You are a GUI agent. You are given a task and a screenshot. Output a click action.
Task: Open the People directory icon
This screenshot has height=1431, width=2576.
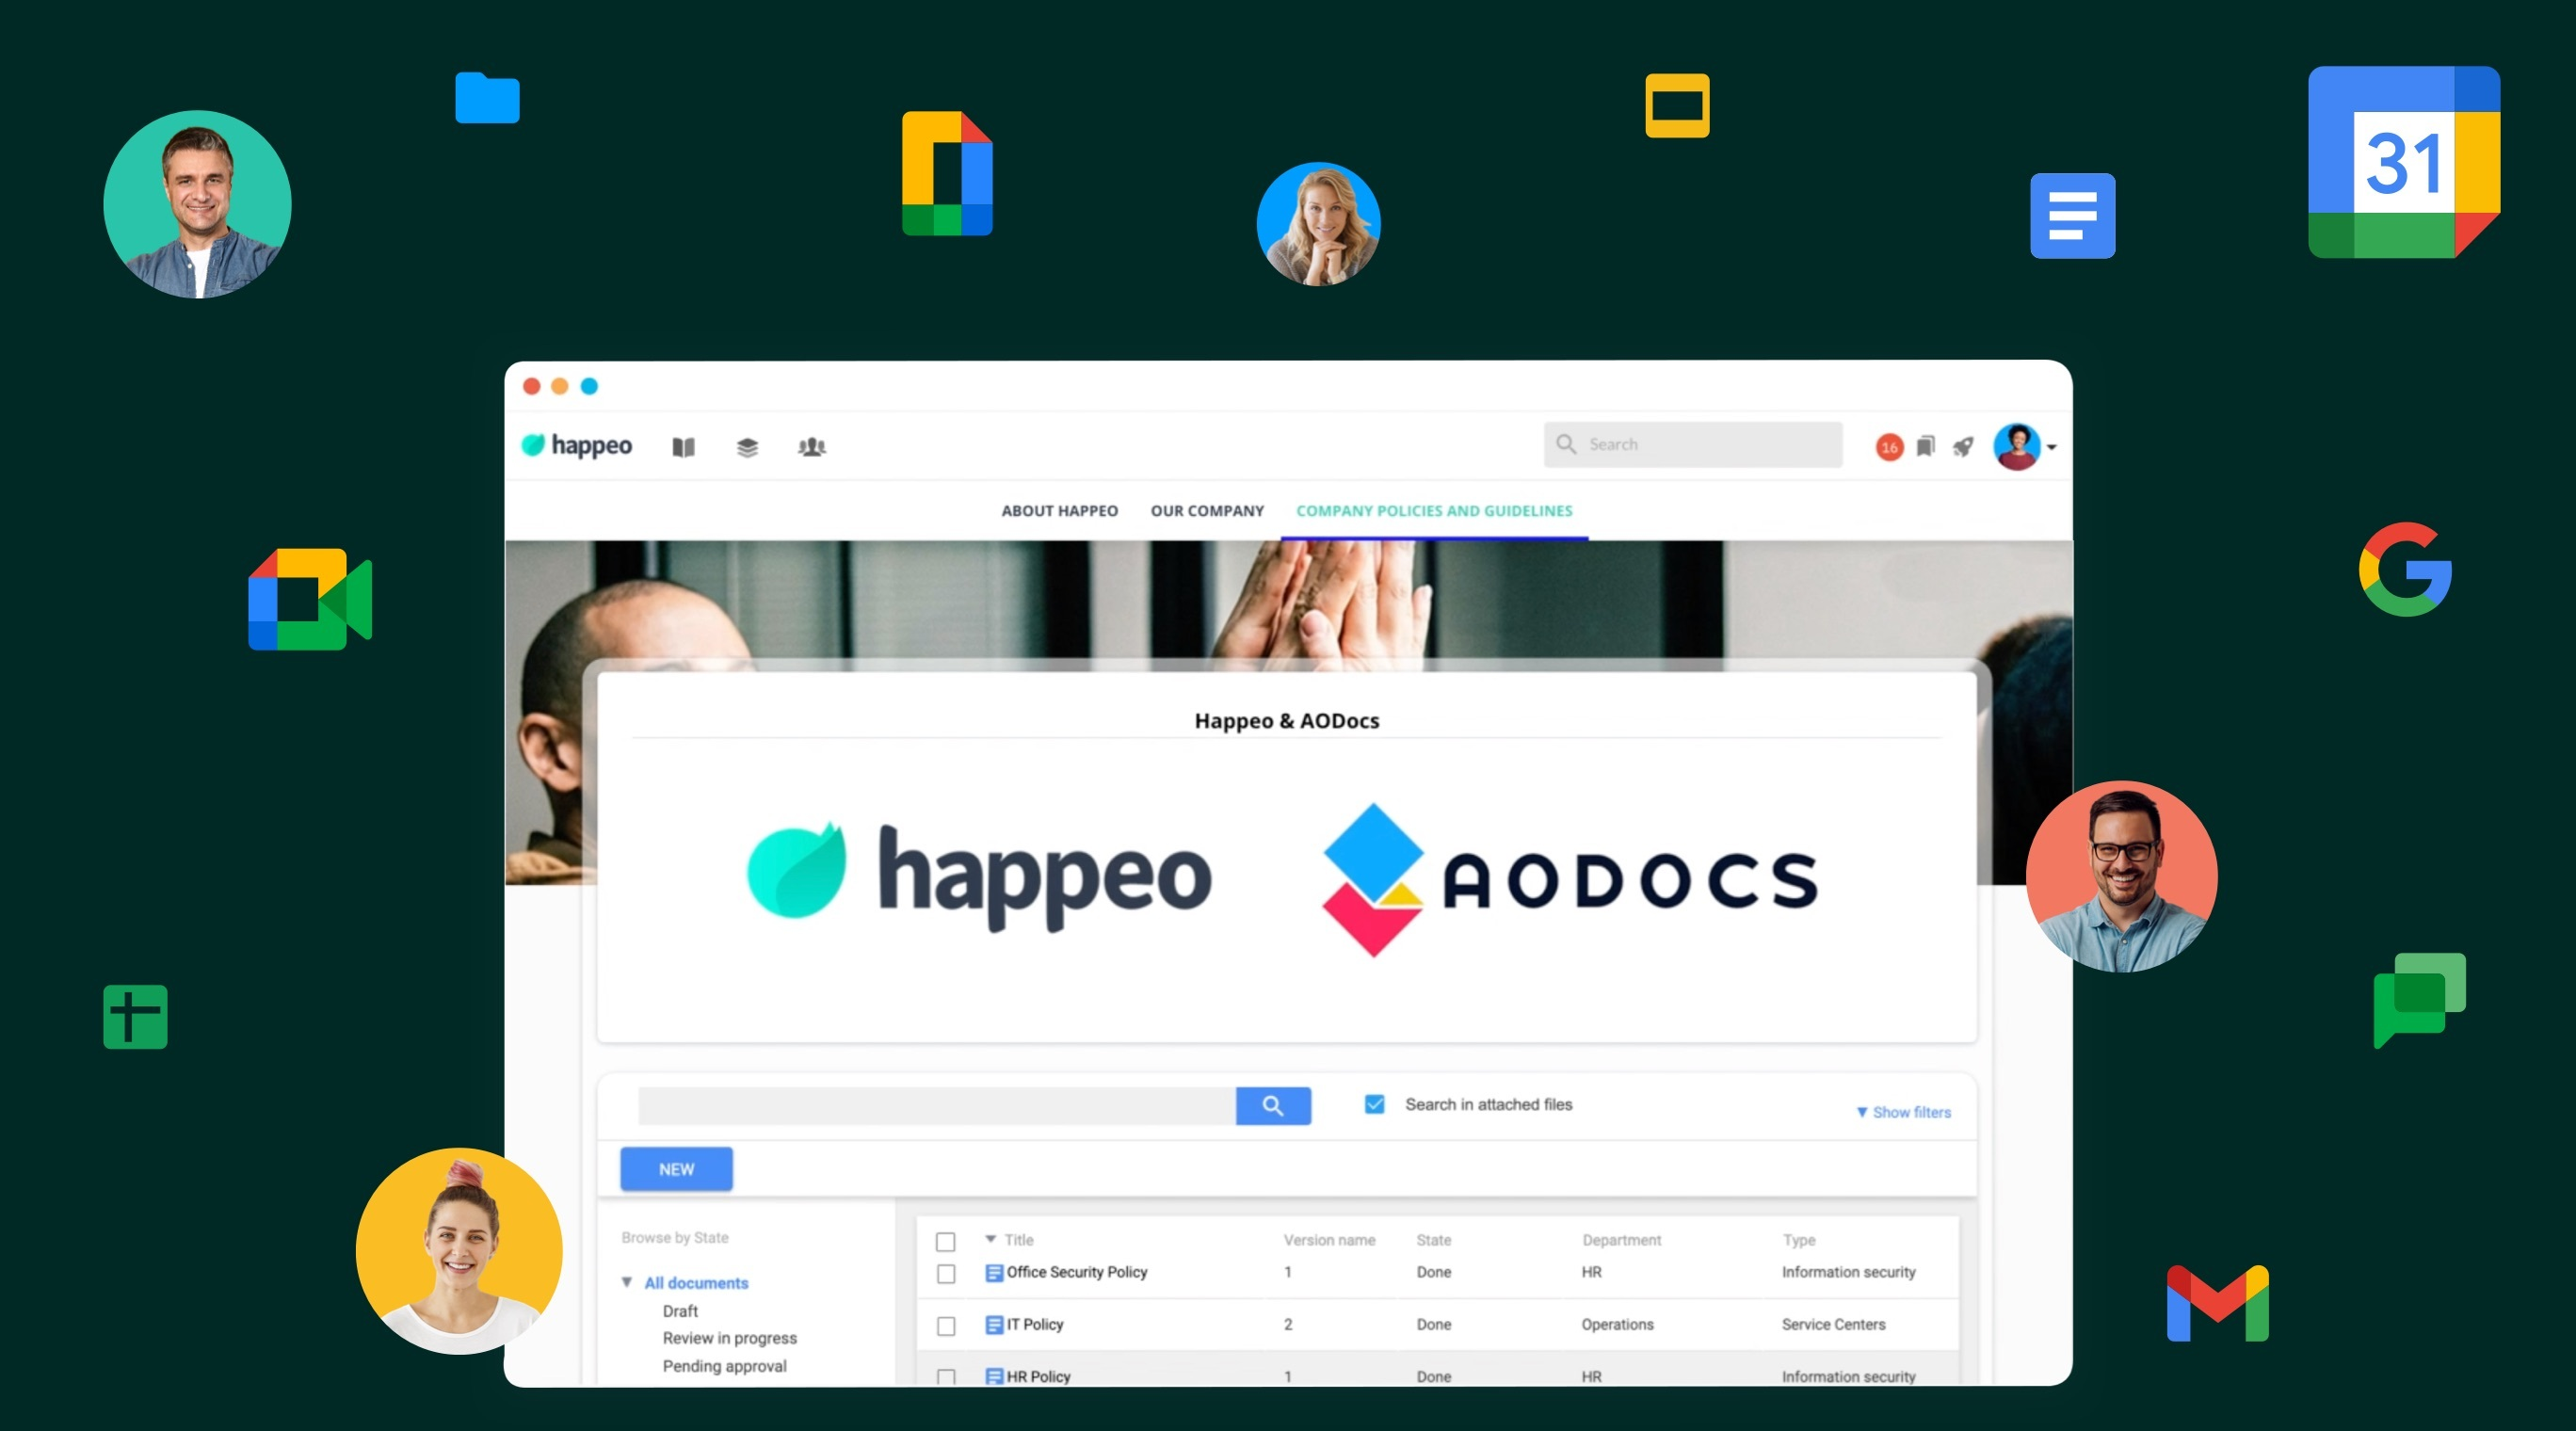[811, 447]
